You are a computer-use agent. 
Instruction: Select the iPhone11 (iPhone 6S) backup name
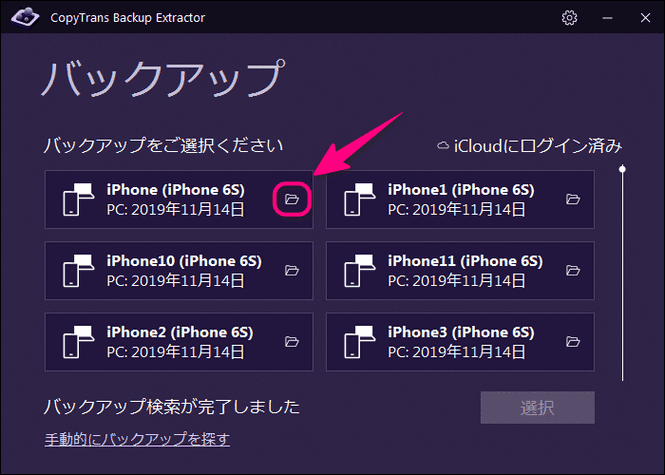click(465, 261)
